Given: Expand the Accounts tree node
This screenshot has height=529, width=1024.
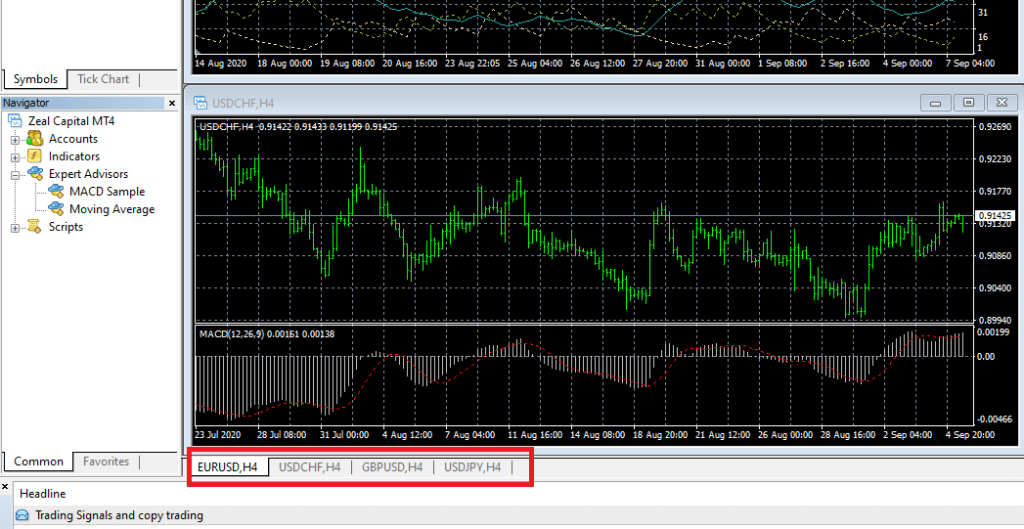Looking at the screenshot, I should pyautogui.click(x=15, y=140).
